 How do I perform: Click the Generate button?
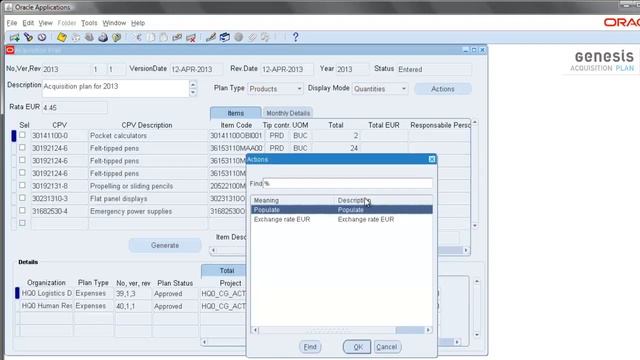pyautogui.click(x=165, y=245)
